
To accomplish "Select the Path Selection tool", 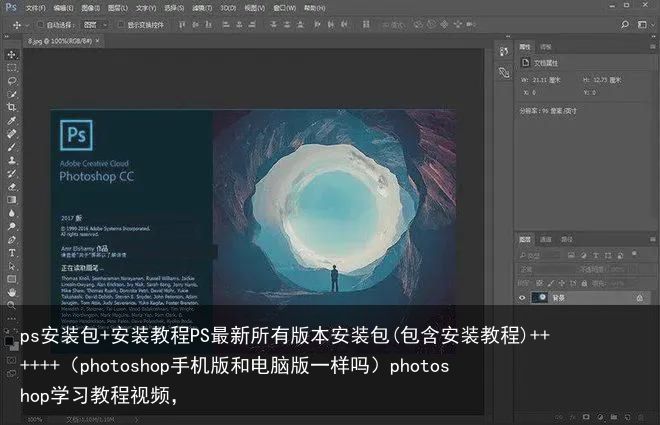I will click(x=12, y=266).
